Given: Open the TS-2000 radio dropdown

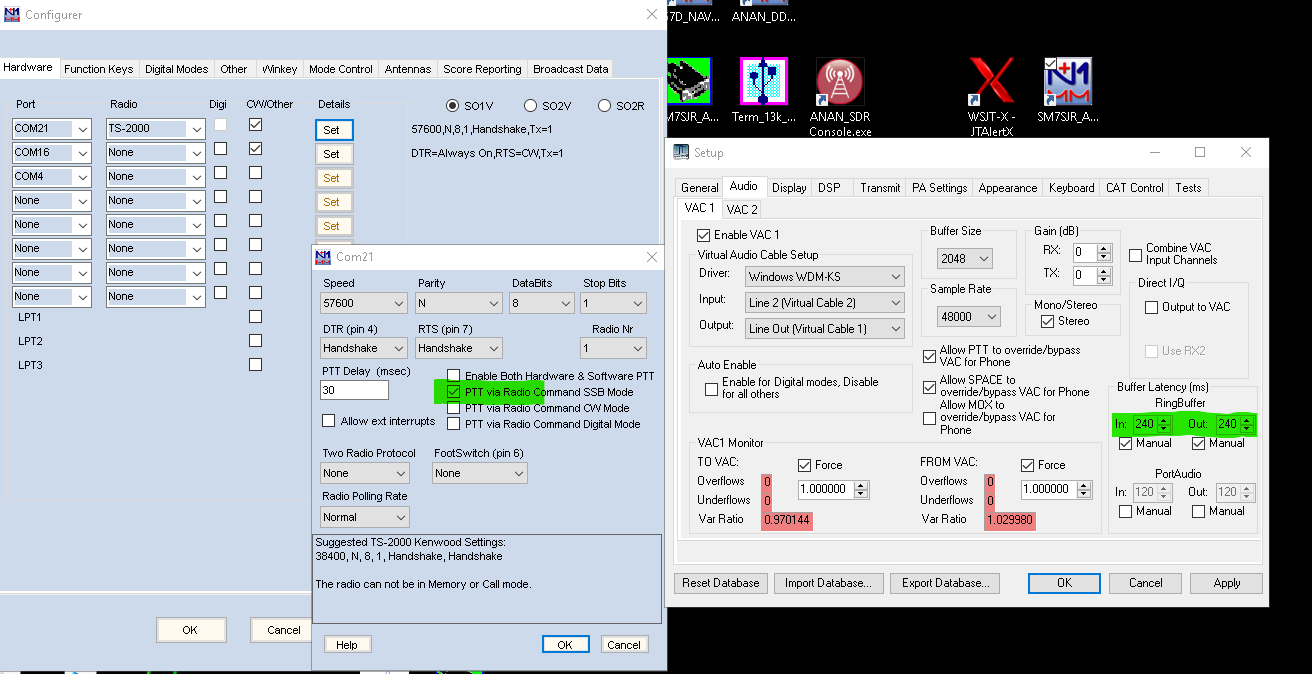Looking at the screenshot, I should point(196,129).
